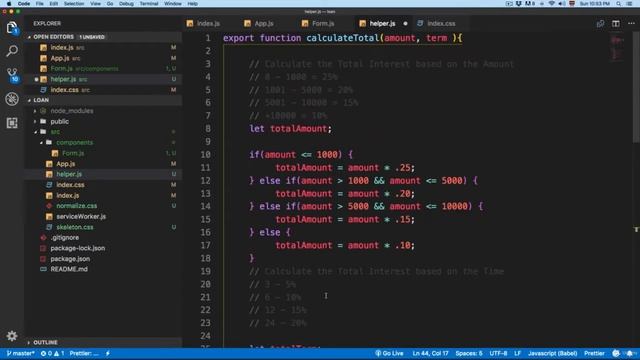Click the errors and warnings status indicator
The width and height of the screenshot is (640, 360).
(x=52, y=353)
